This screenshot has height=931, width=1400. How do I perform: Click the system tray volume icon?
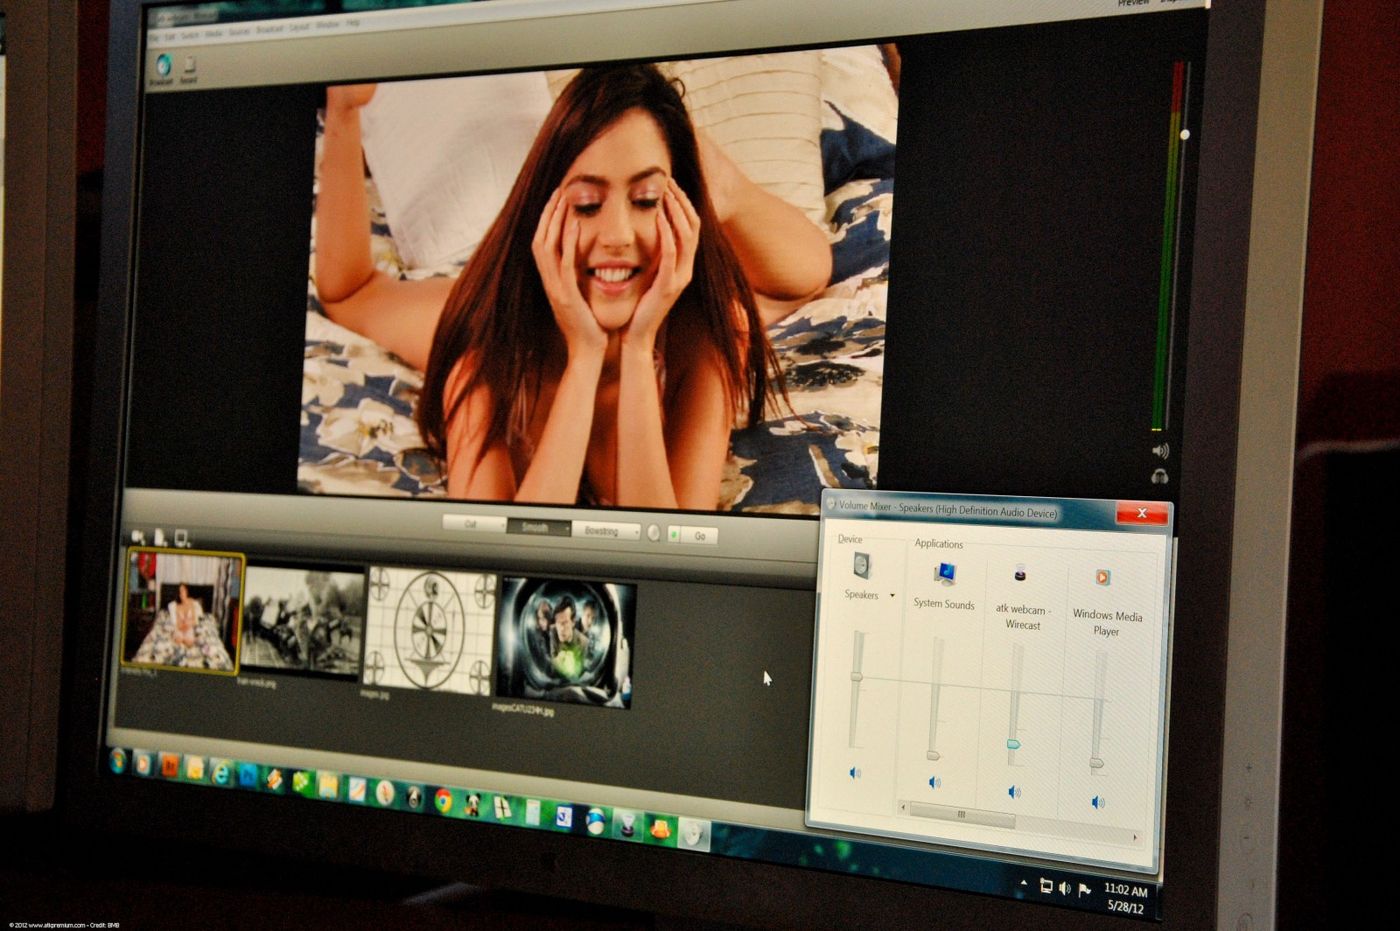1064,888
